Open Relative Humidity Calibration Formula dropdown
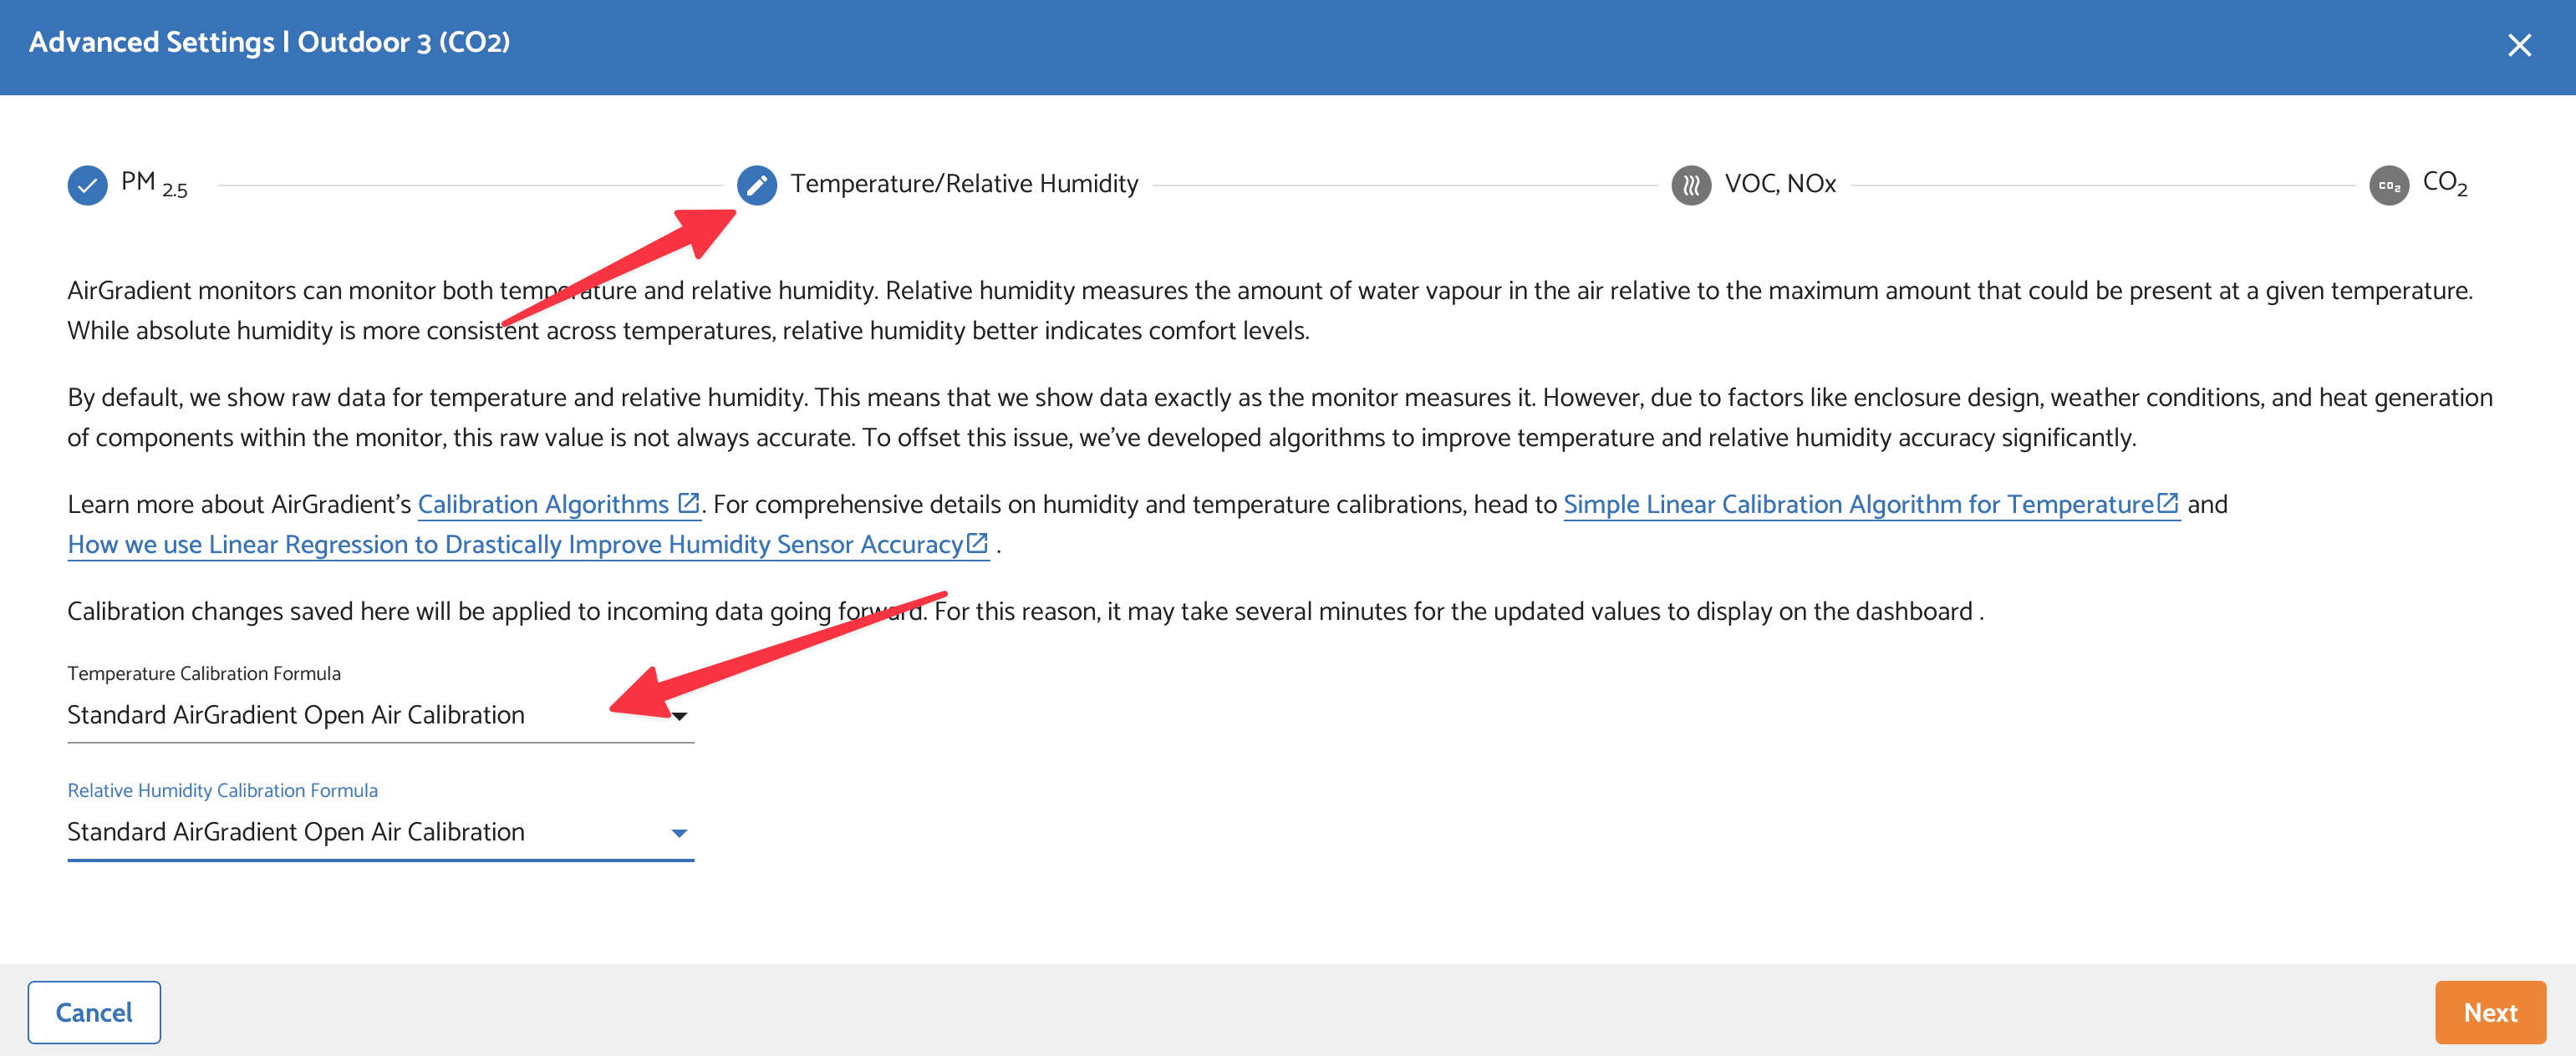The width and height of the screenshot is (2576, 1056). click(380, 832)
